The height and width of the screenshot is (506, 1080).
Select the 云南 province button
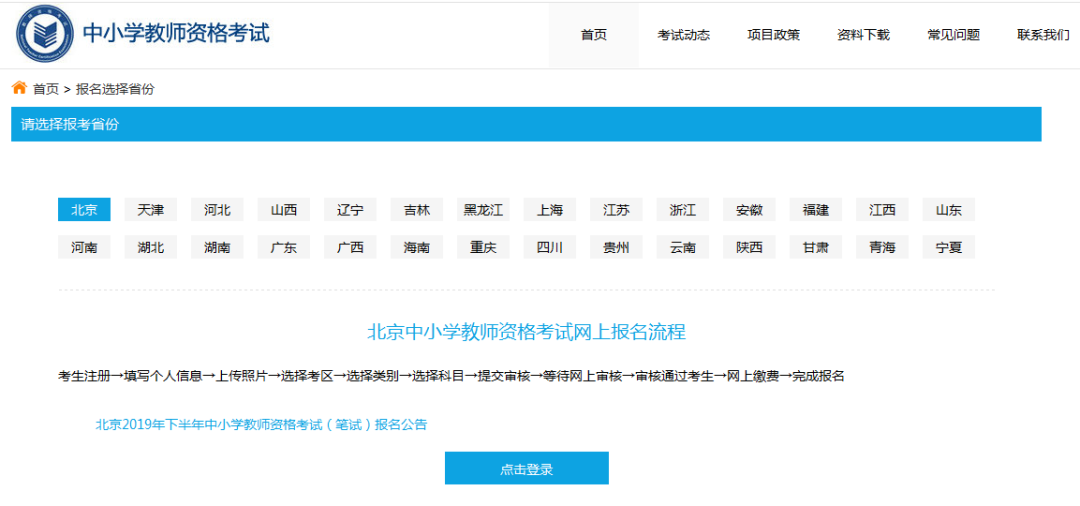click(x=683, y=247)
